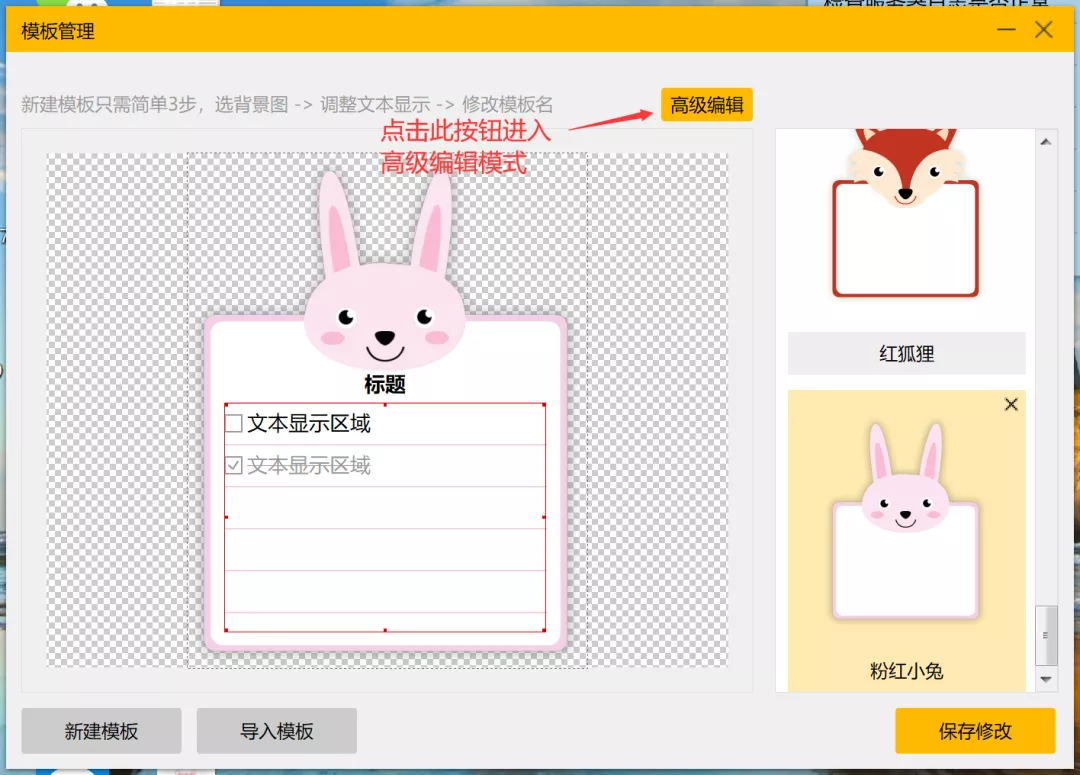Save changes with 保存修改 button

click(975, 731)
